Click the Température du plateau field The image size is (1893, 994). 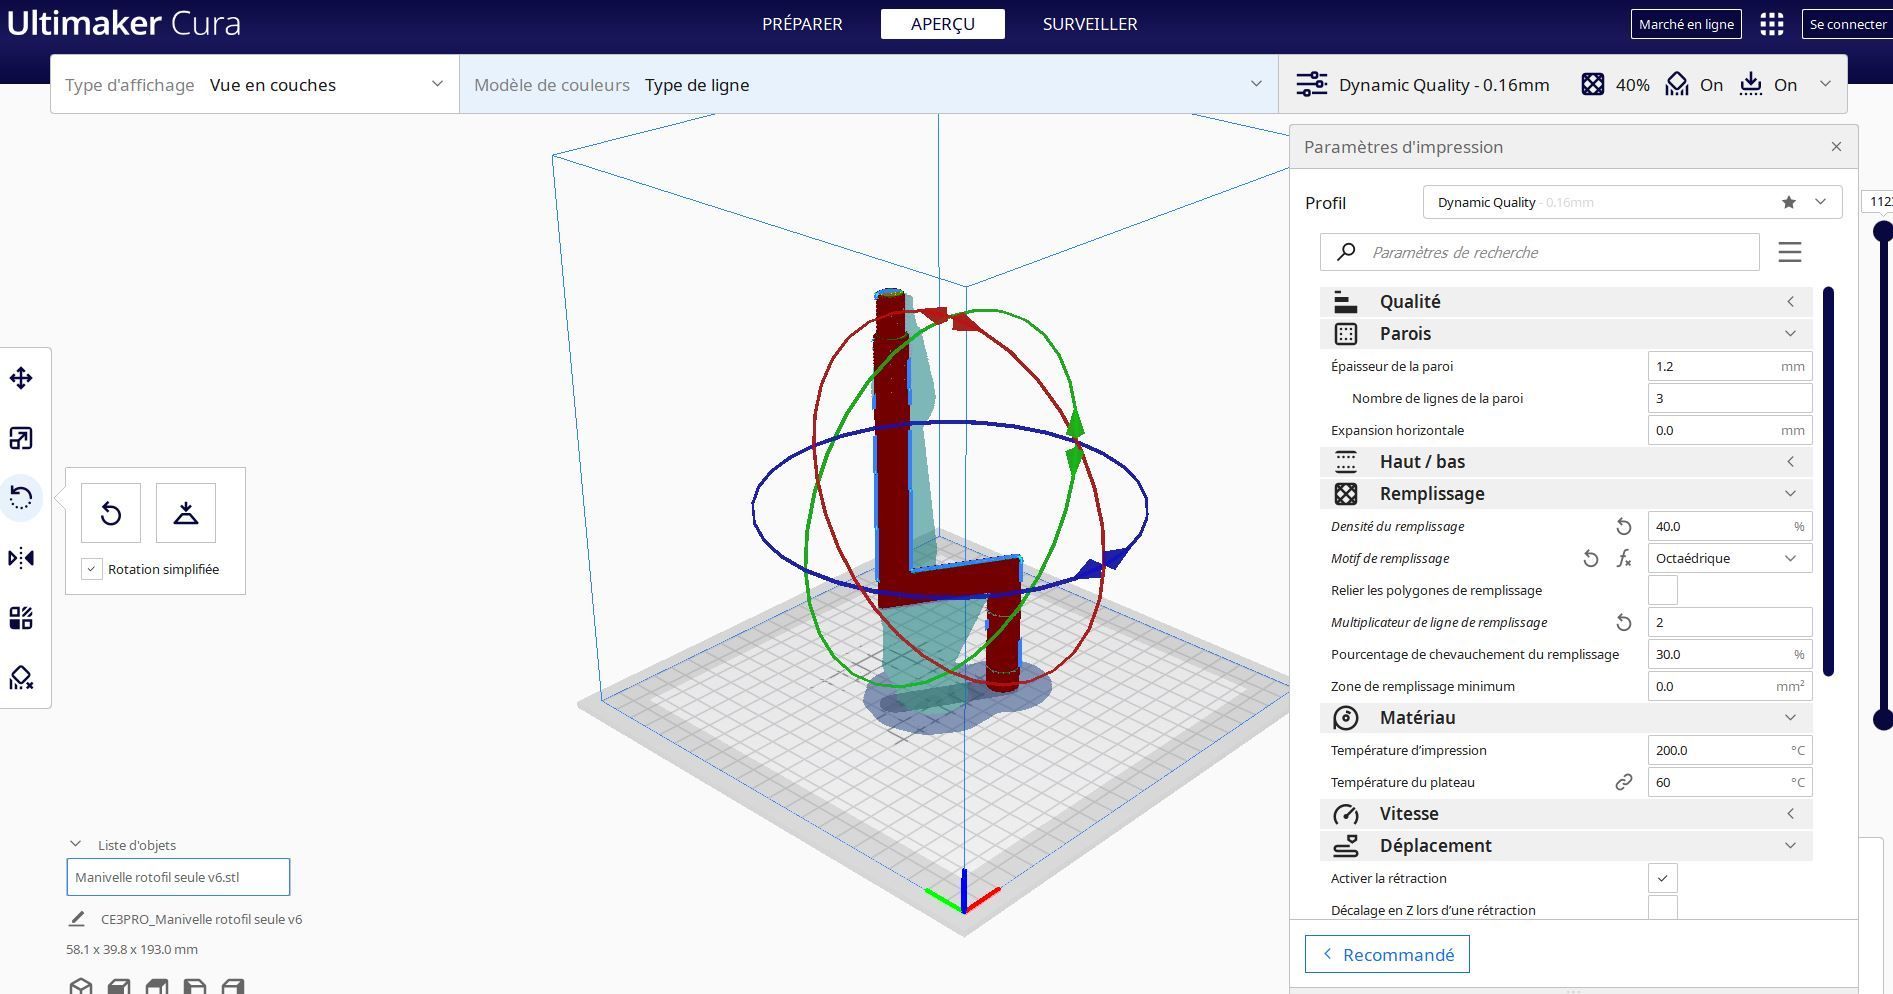1730,782
